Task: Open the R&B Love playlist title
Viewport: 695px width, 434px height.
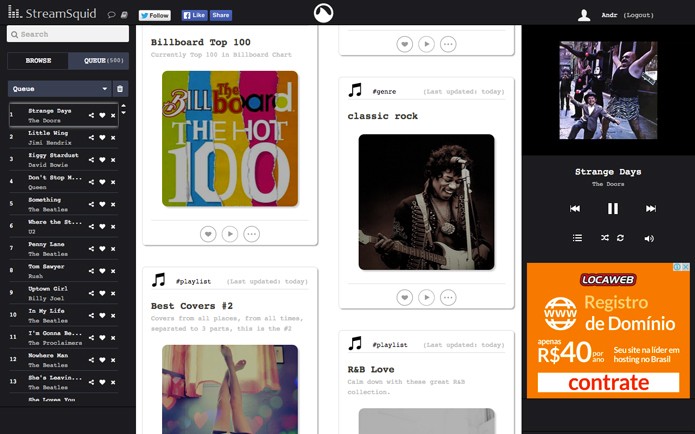Action: pyautogui.click(x=371, y=370)
